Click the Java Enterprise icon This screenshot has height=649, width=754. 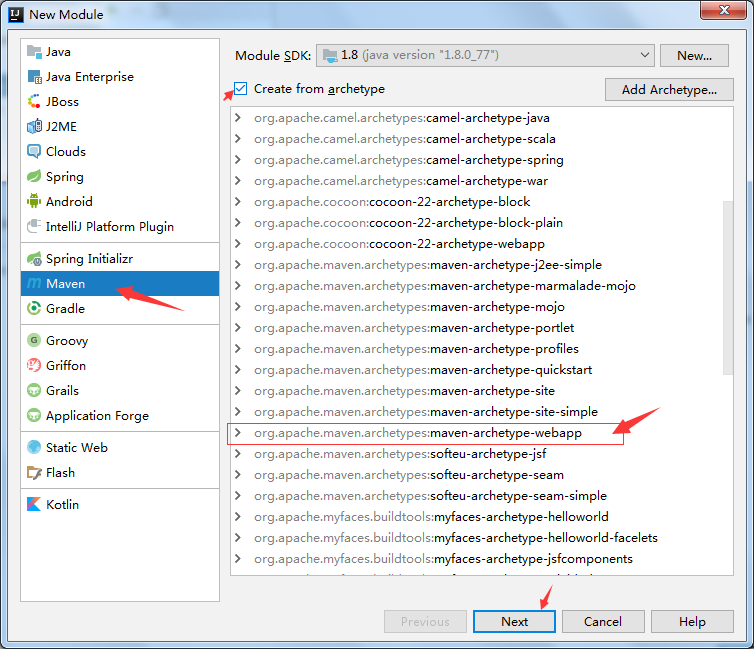coord(34,76)
